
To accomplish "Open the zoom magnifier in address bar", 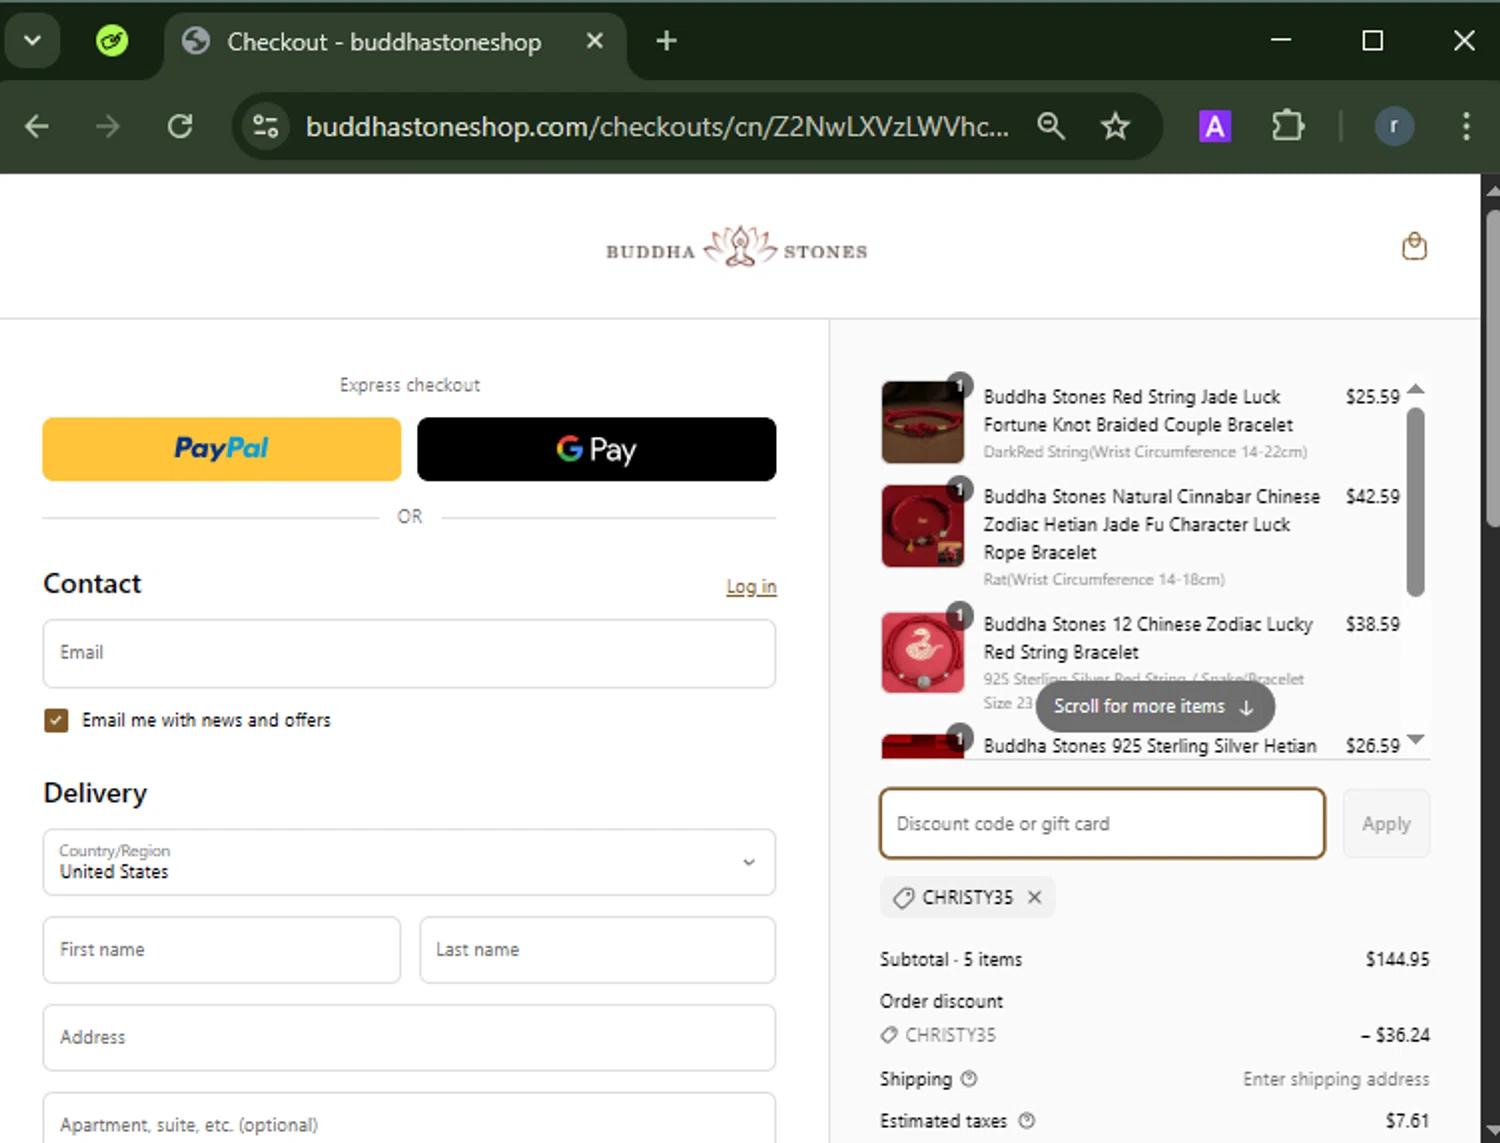I will pyautogui.click(x=1051, y=126).
